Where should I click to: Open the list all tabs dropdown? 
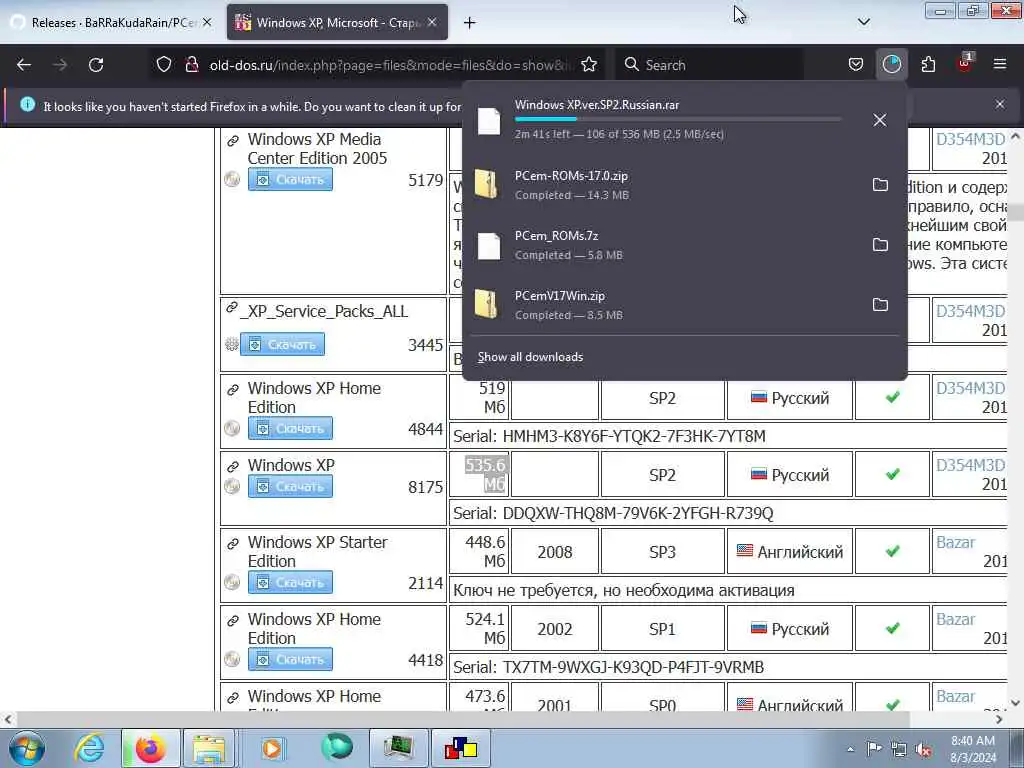(x=863, y=22)
